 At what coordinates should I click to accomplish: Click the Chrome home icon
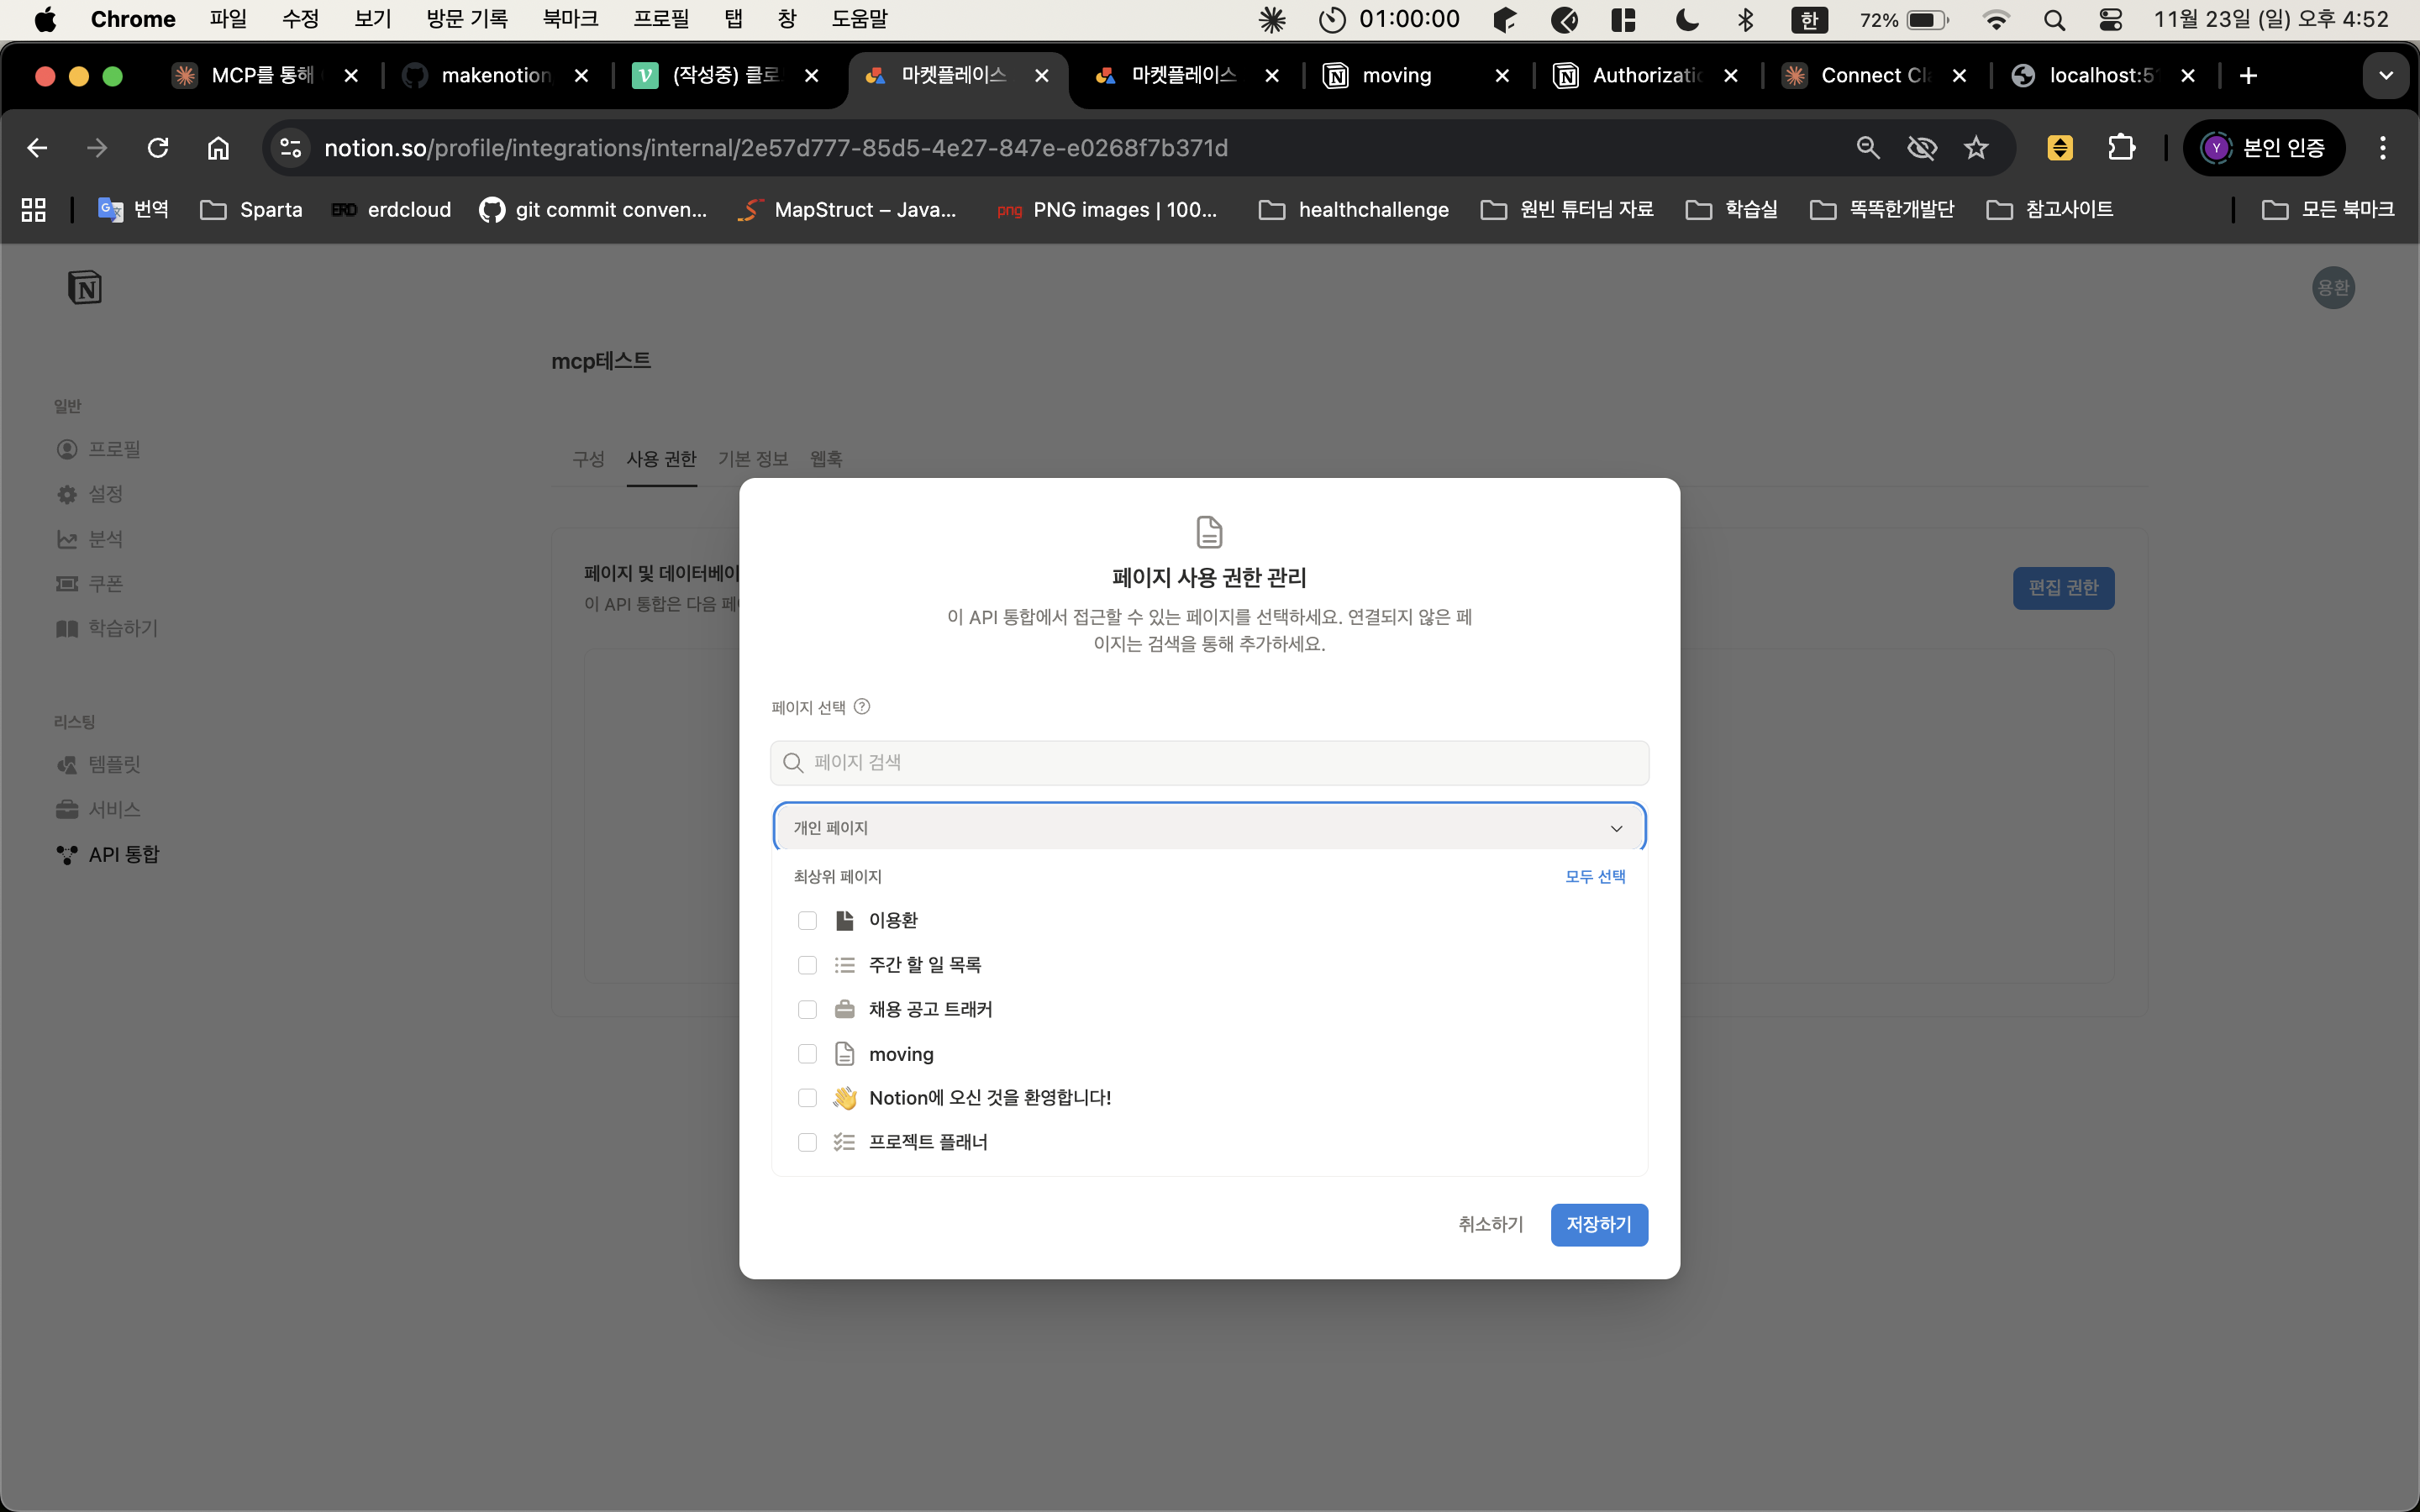tap(218, 148)
